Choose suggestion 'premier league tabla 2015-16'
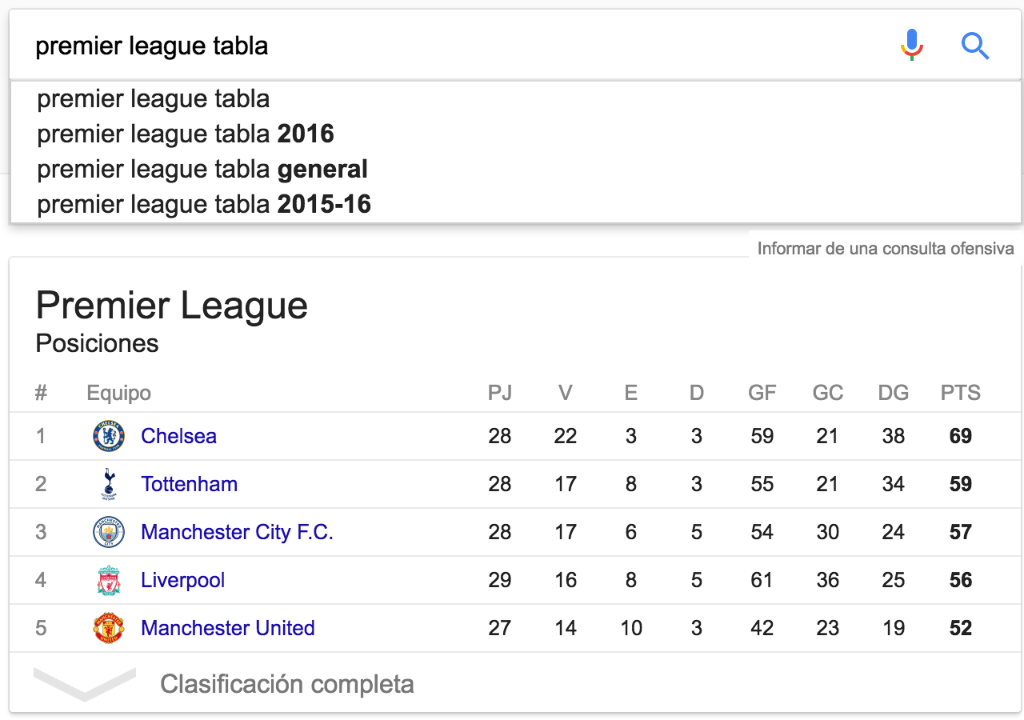The image size is (1024, 720). pos(204,205)
